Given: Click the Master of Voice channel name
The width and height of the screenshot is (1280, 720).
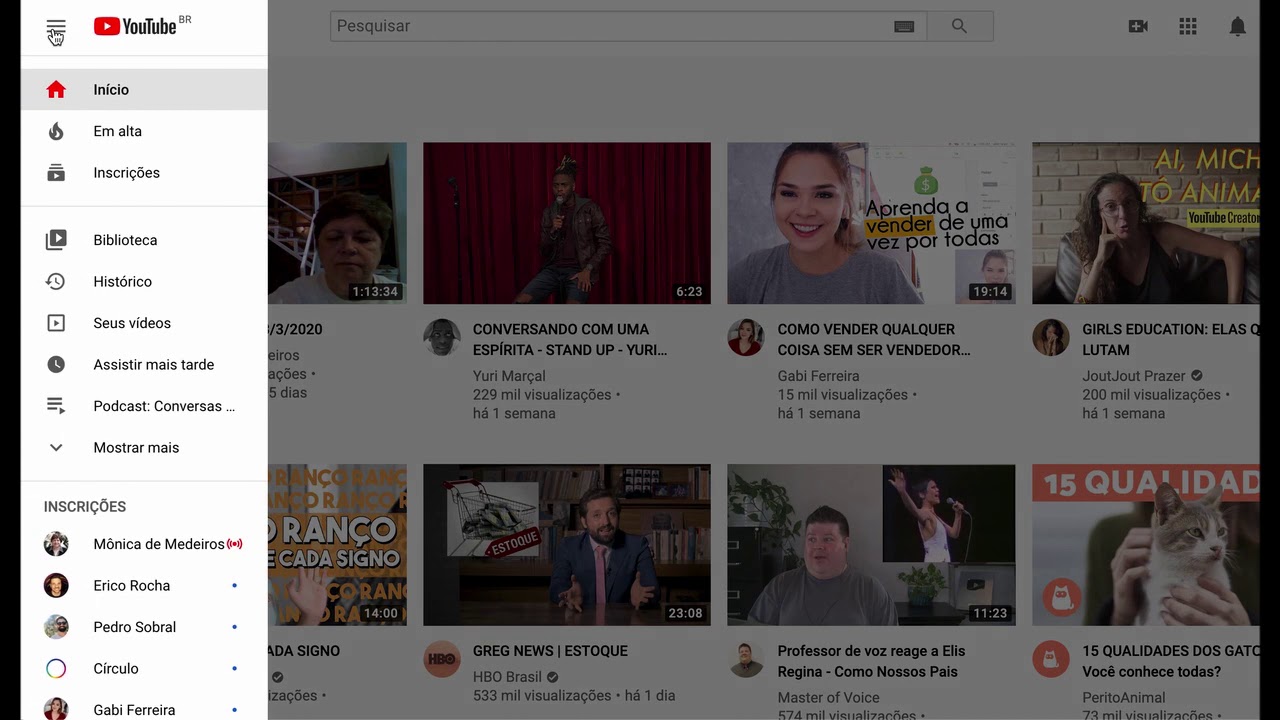Looking at the screenshot, I should (x=829, y=698).
